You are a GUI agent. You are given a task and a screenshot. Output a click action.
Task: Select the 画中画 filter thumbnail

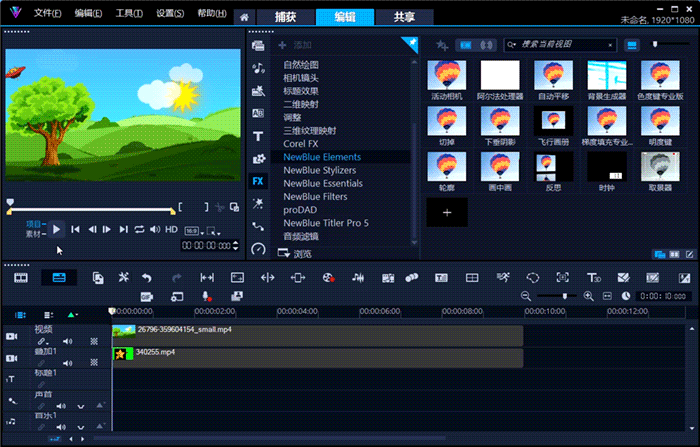point(500,171)
